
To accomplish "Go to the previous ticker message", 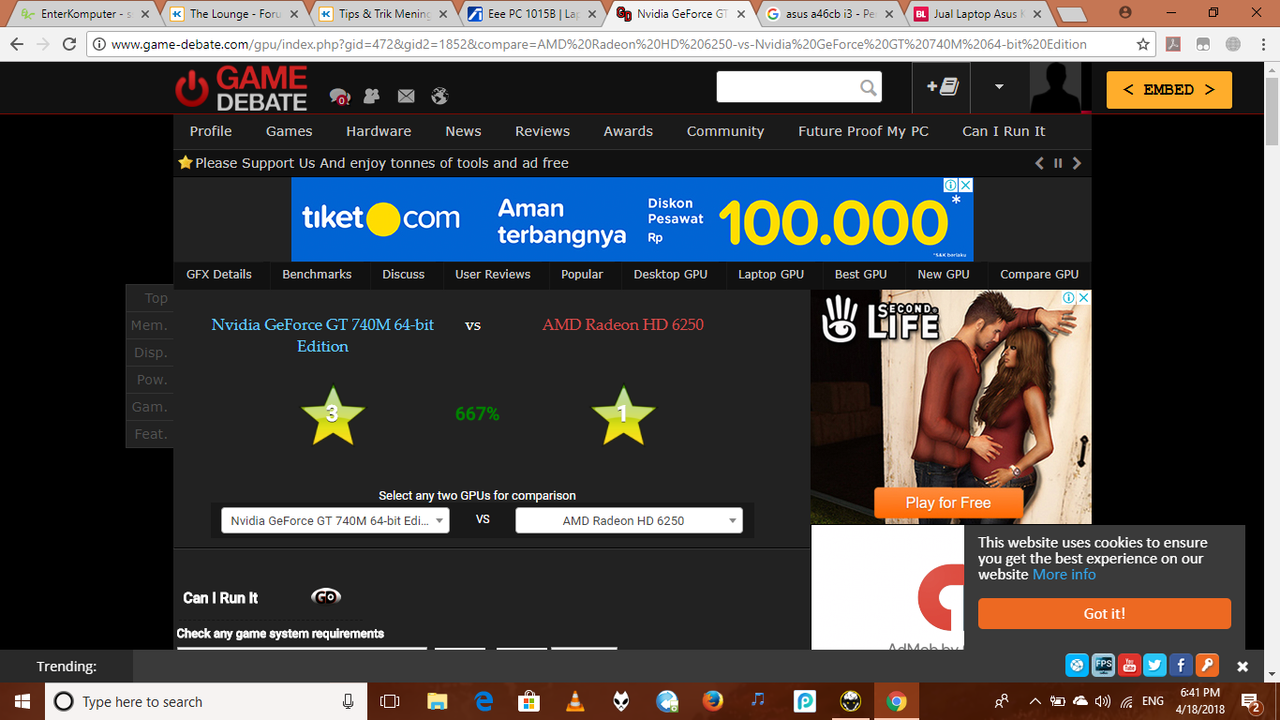I will point(1040,163).
